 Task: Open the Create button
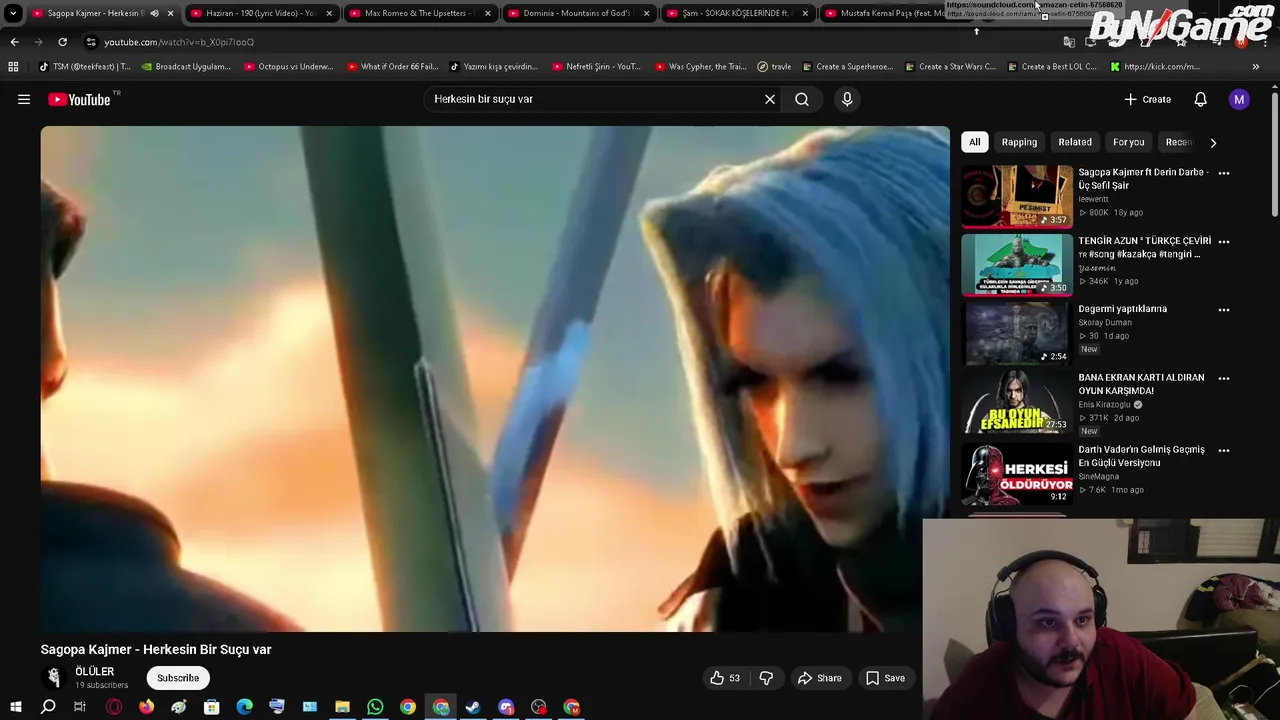point(1147,99)
